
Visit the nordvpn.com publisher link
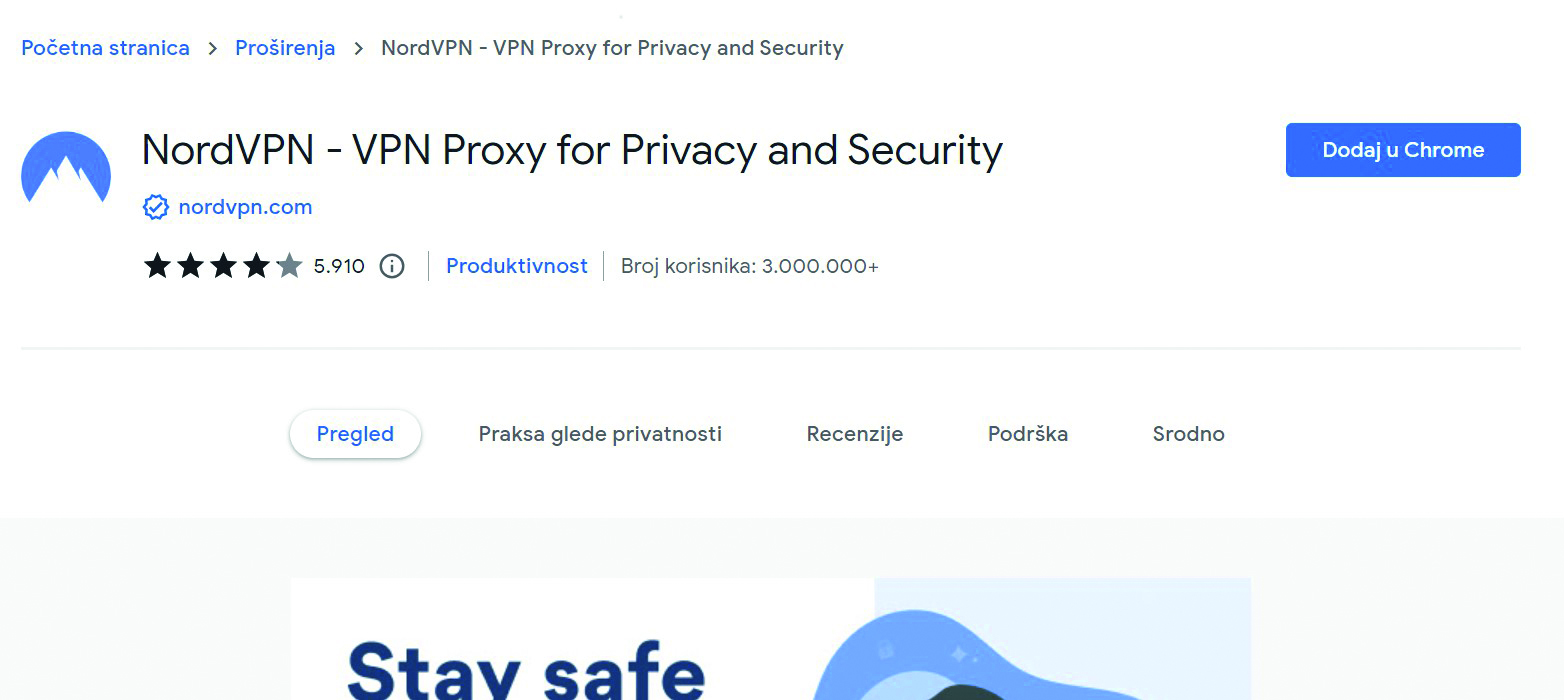(245, 207)
